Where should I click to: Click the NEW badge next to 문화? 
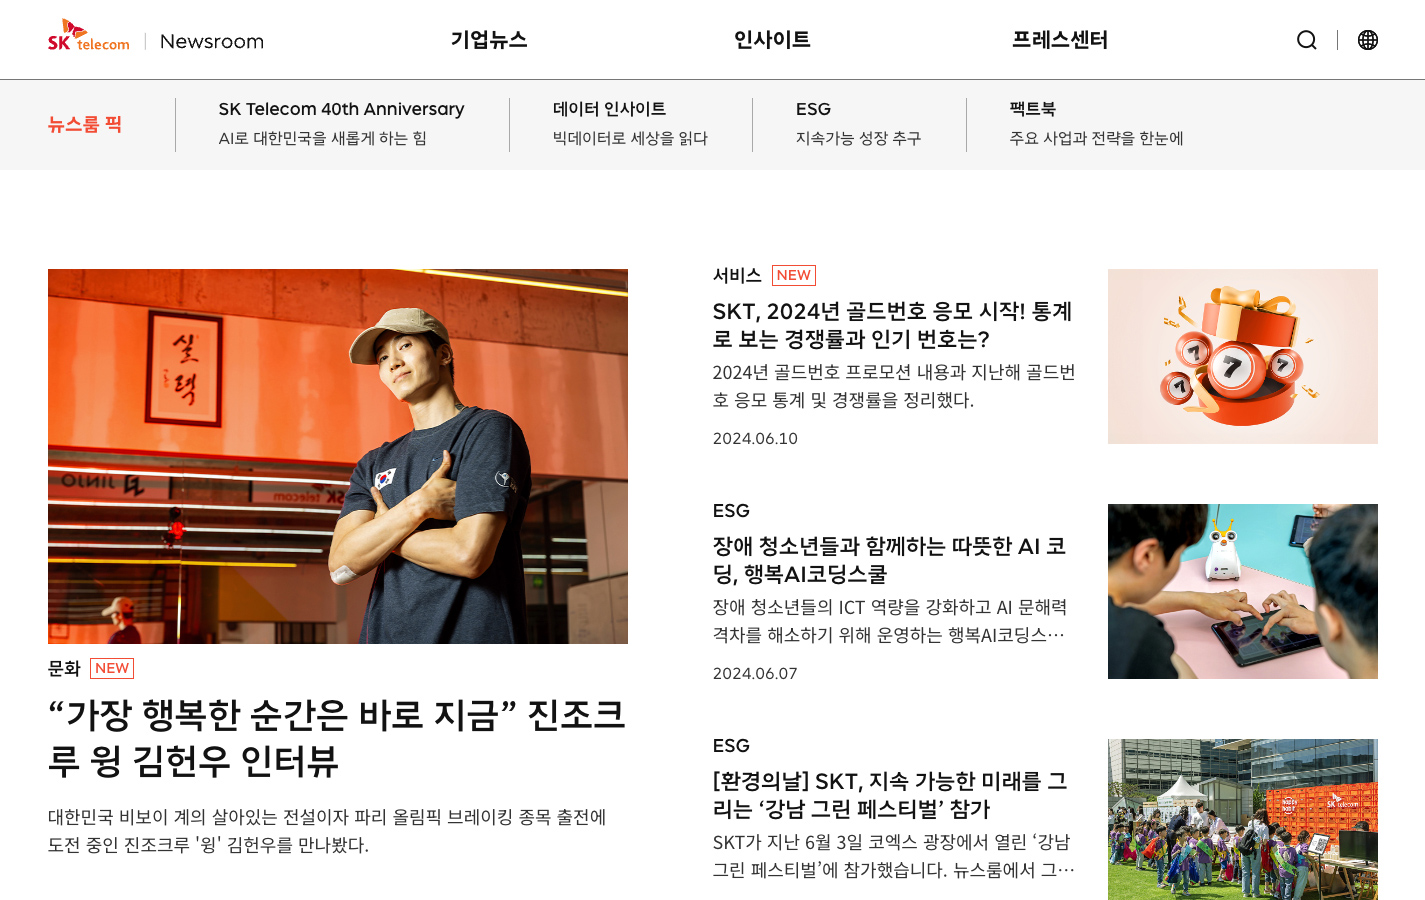point(112,668)
